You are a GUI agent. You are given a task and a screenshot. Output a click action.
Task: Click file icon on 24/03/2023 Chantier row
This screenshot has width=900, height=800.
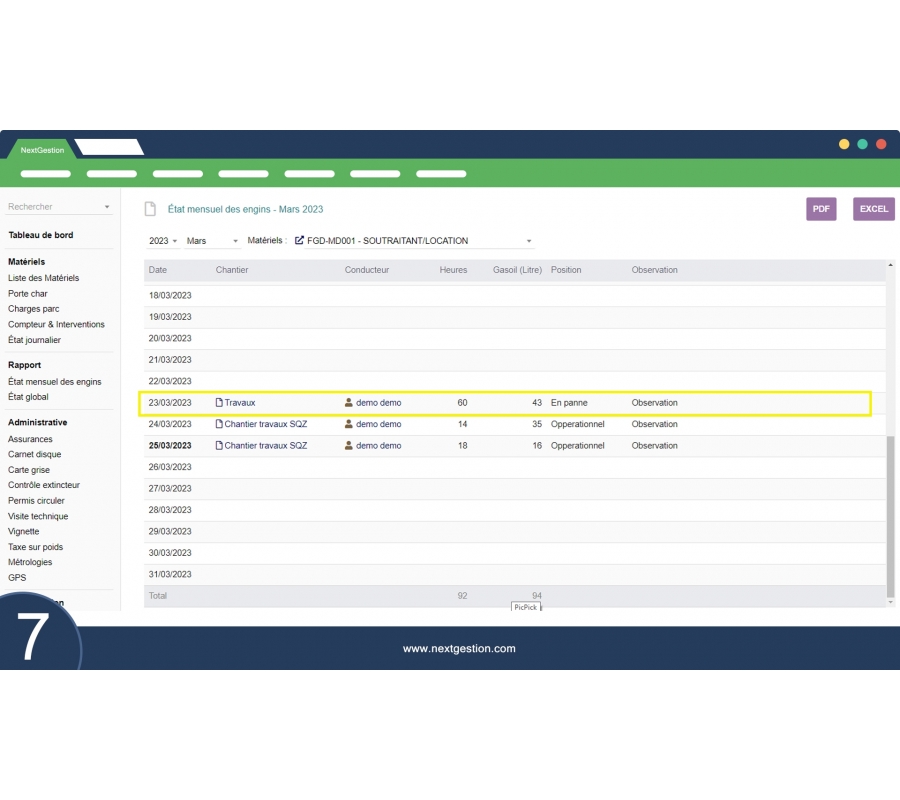(x=219, y=424)
